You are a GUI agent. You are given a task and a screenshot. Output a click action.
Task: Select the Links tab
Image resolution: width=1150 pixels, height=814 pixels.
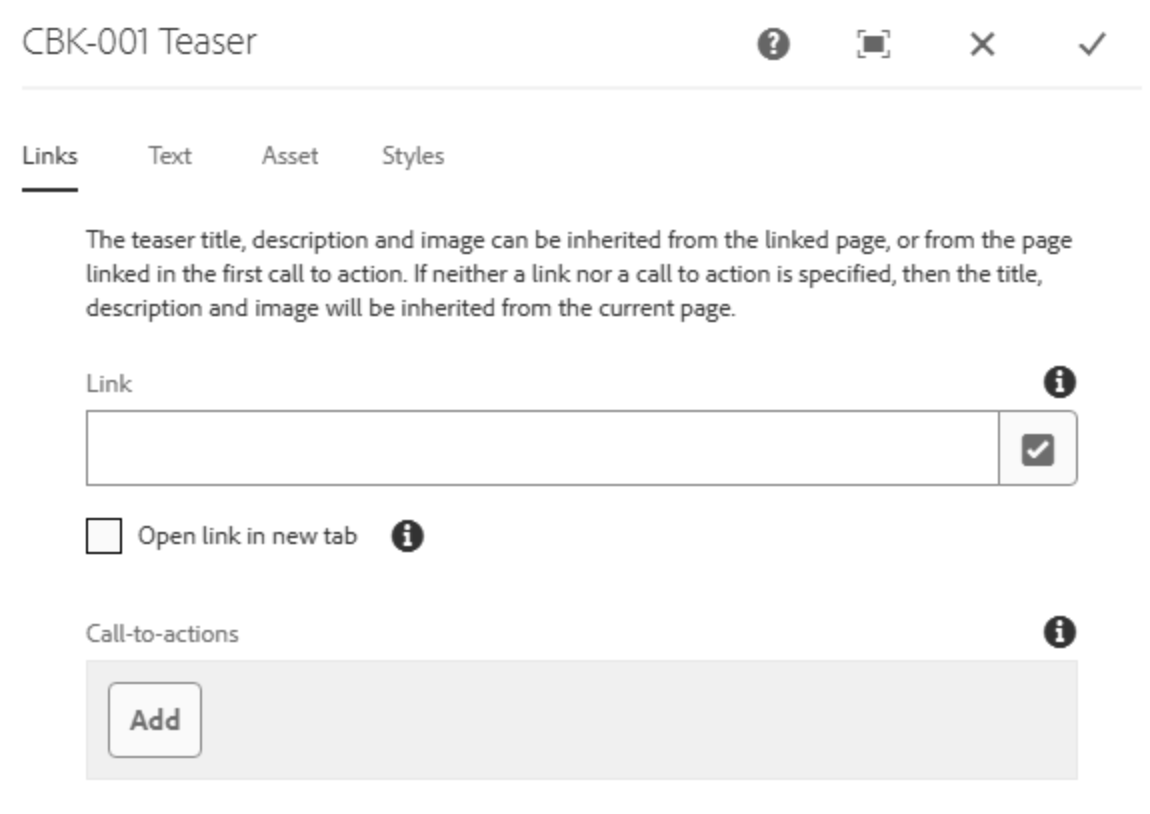(x=49, y=156)
